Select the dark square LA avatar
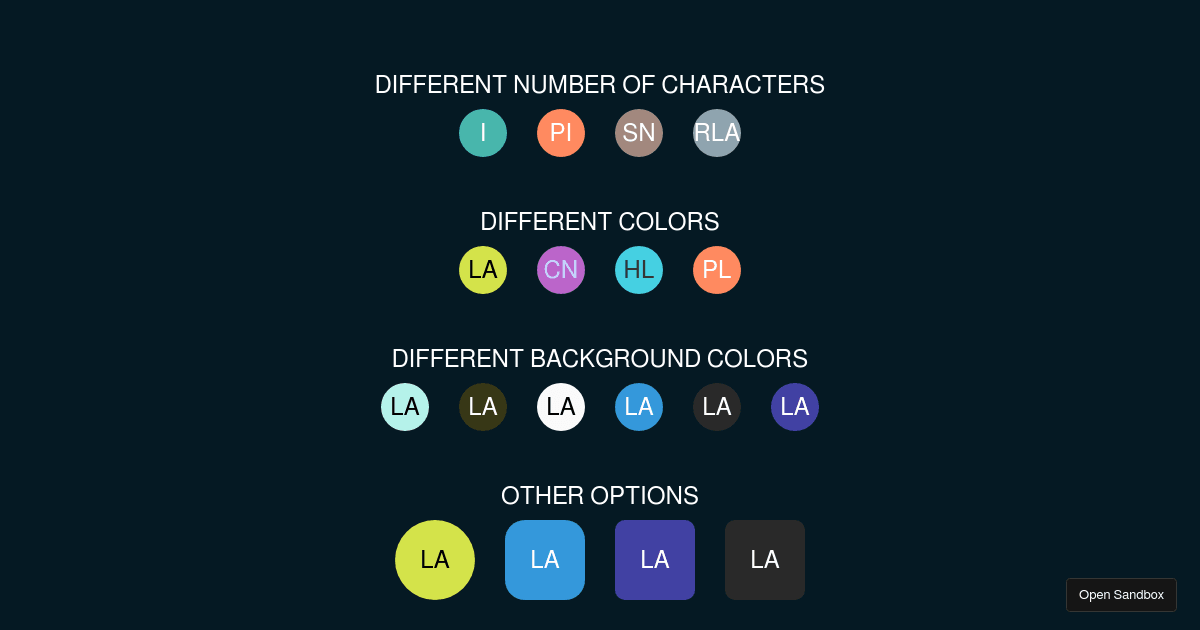This screenshot has height=630, width=1200. [765, 560]
